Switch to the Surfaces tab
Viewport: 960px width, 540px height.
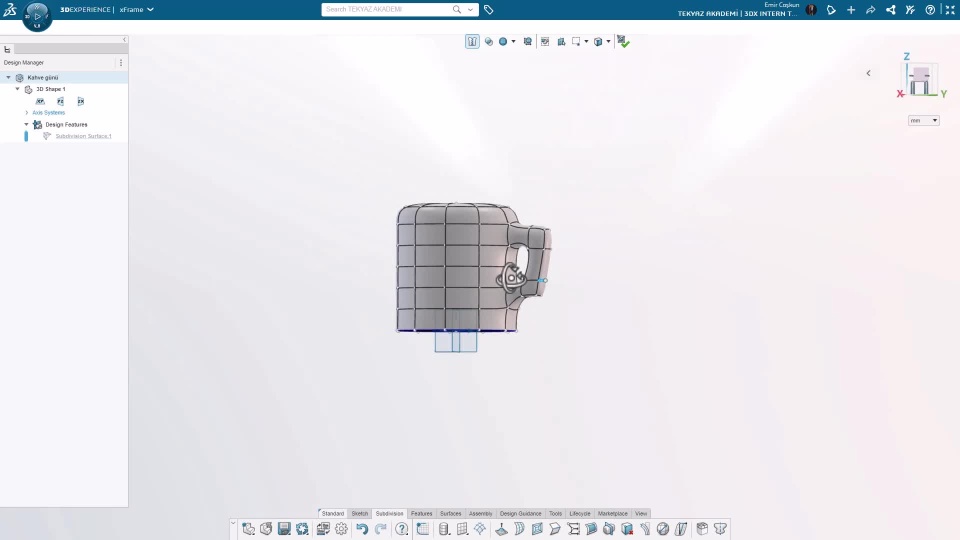(450, 514)
